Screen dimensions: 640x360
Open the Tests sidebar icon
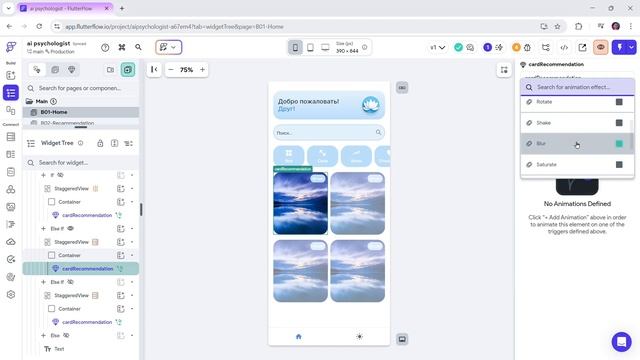(x=11, y=260)
